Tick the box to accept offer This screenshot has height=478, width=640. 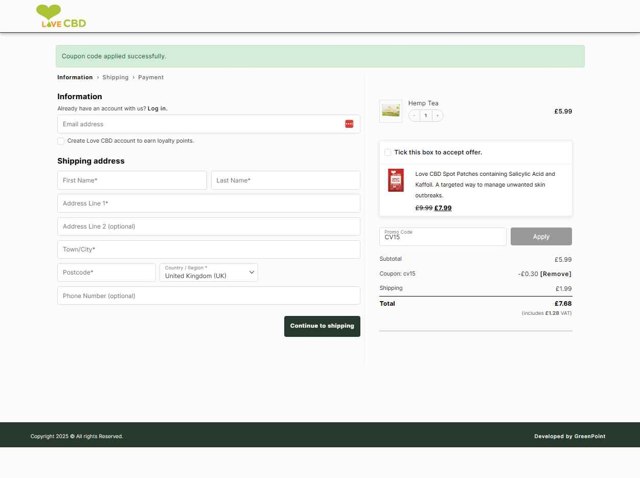pos(387,152)
